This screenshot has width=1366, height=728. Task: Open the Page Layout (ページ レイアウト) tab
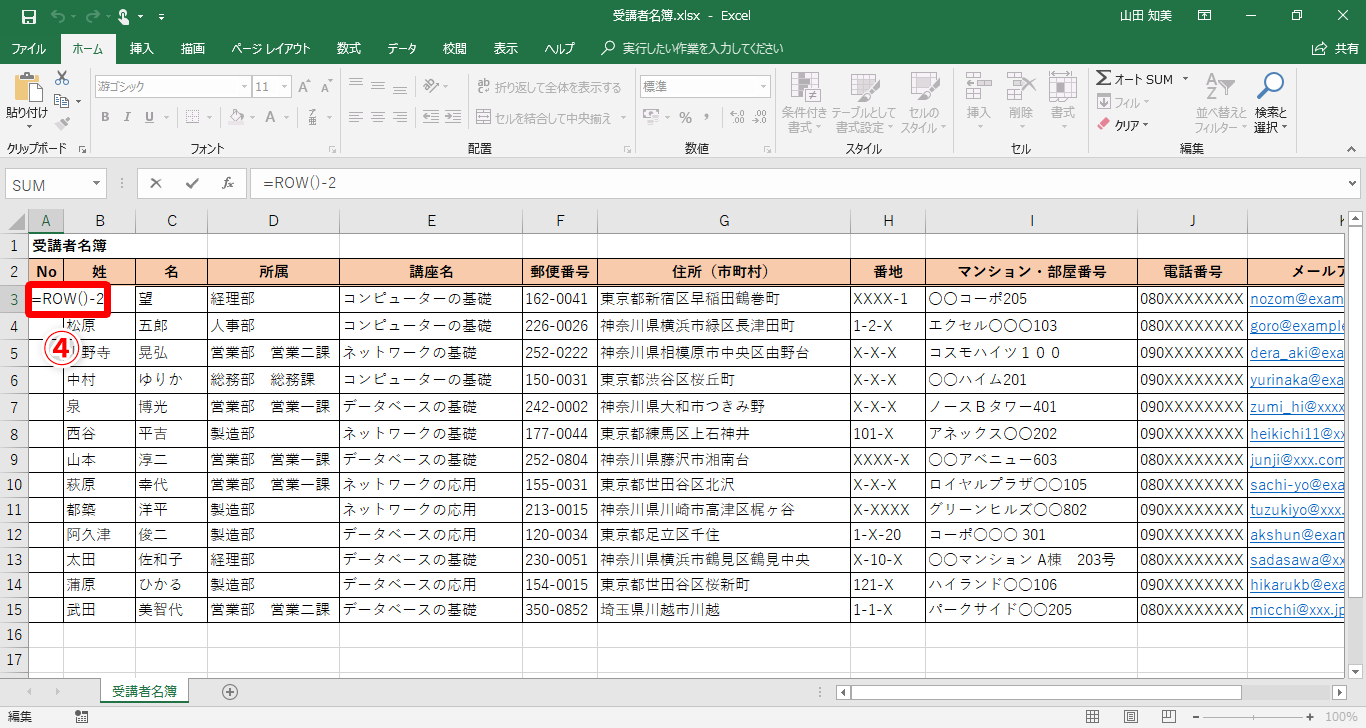(270, 48)
